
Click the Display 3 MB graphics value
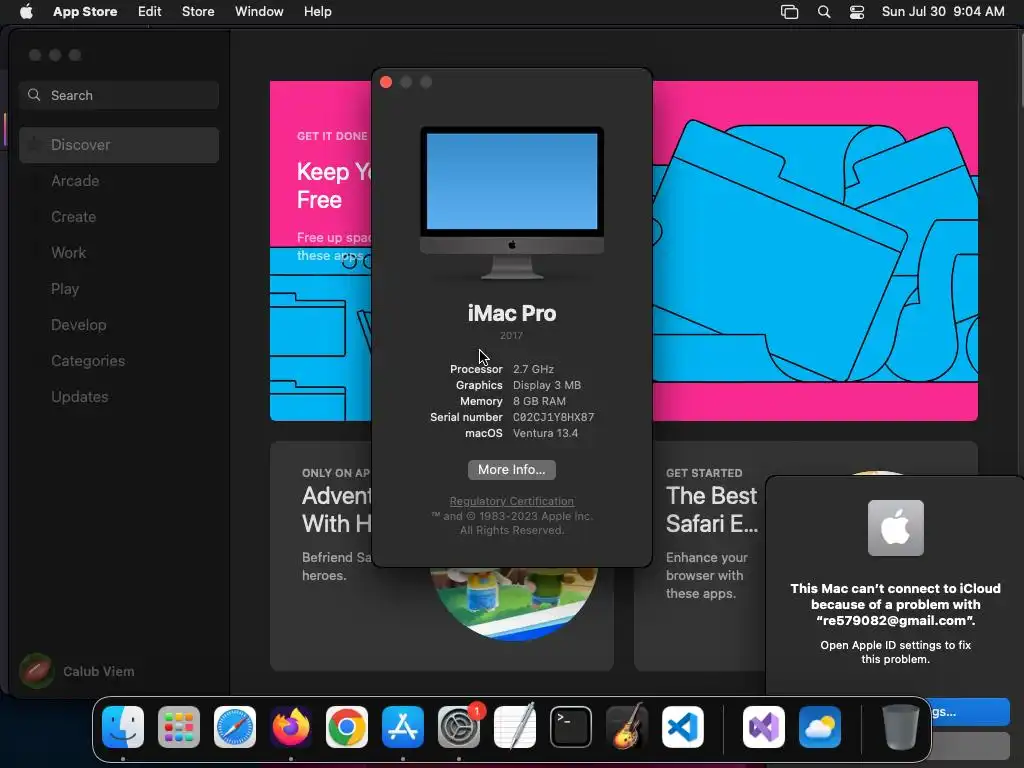(547, 385)
